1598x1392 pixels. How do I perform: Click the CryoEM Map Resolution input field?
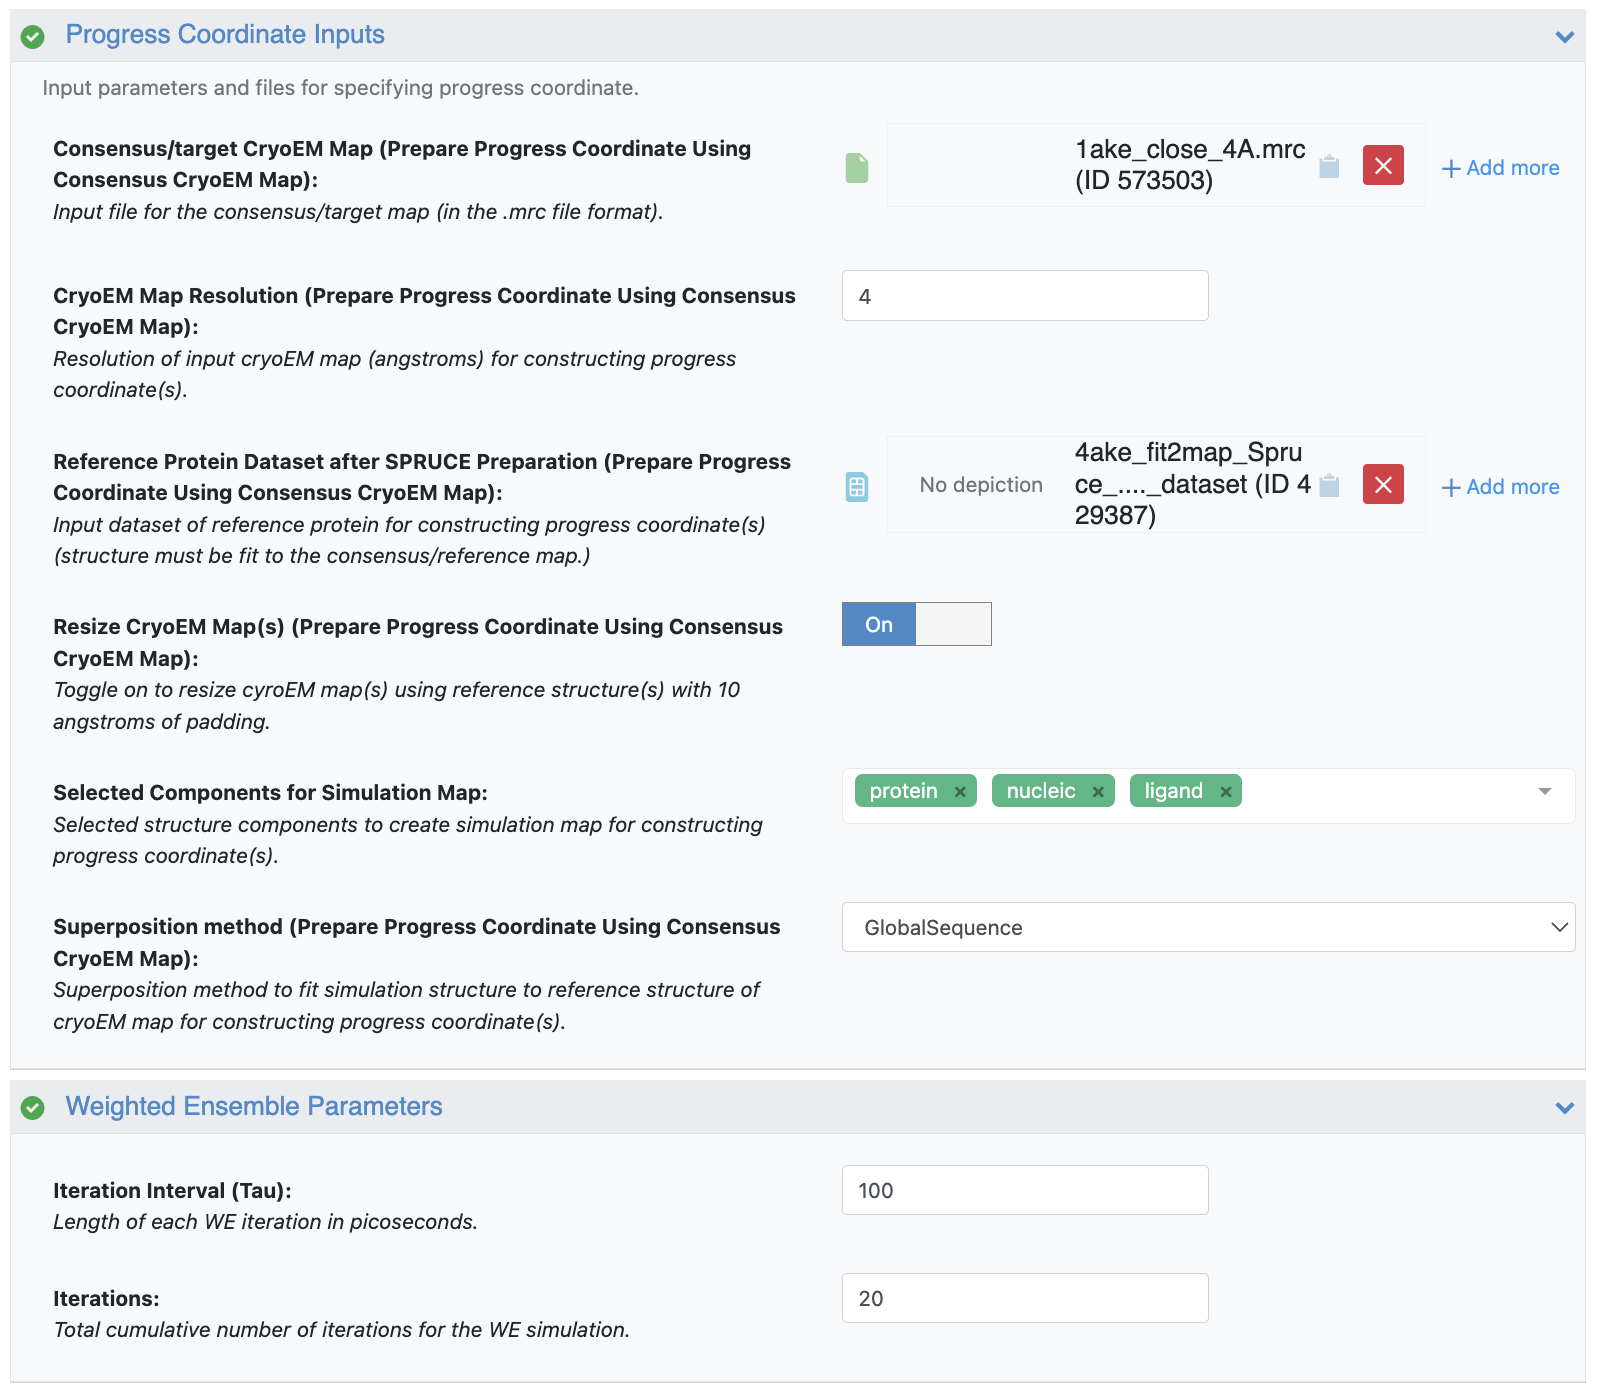(x=1025, y=296)
